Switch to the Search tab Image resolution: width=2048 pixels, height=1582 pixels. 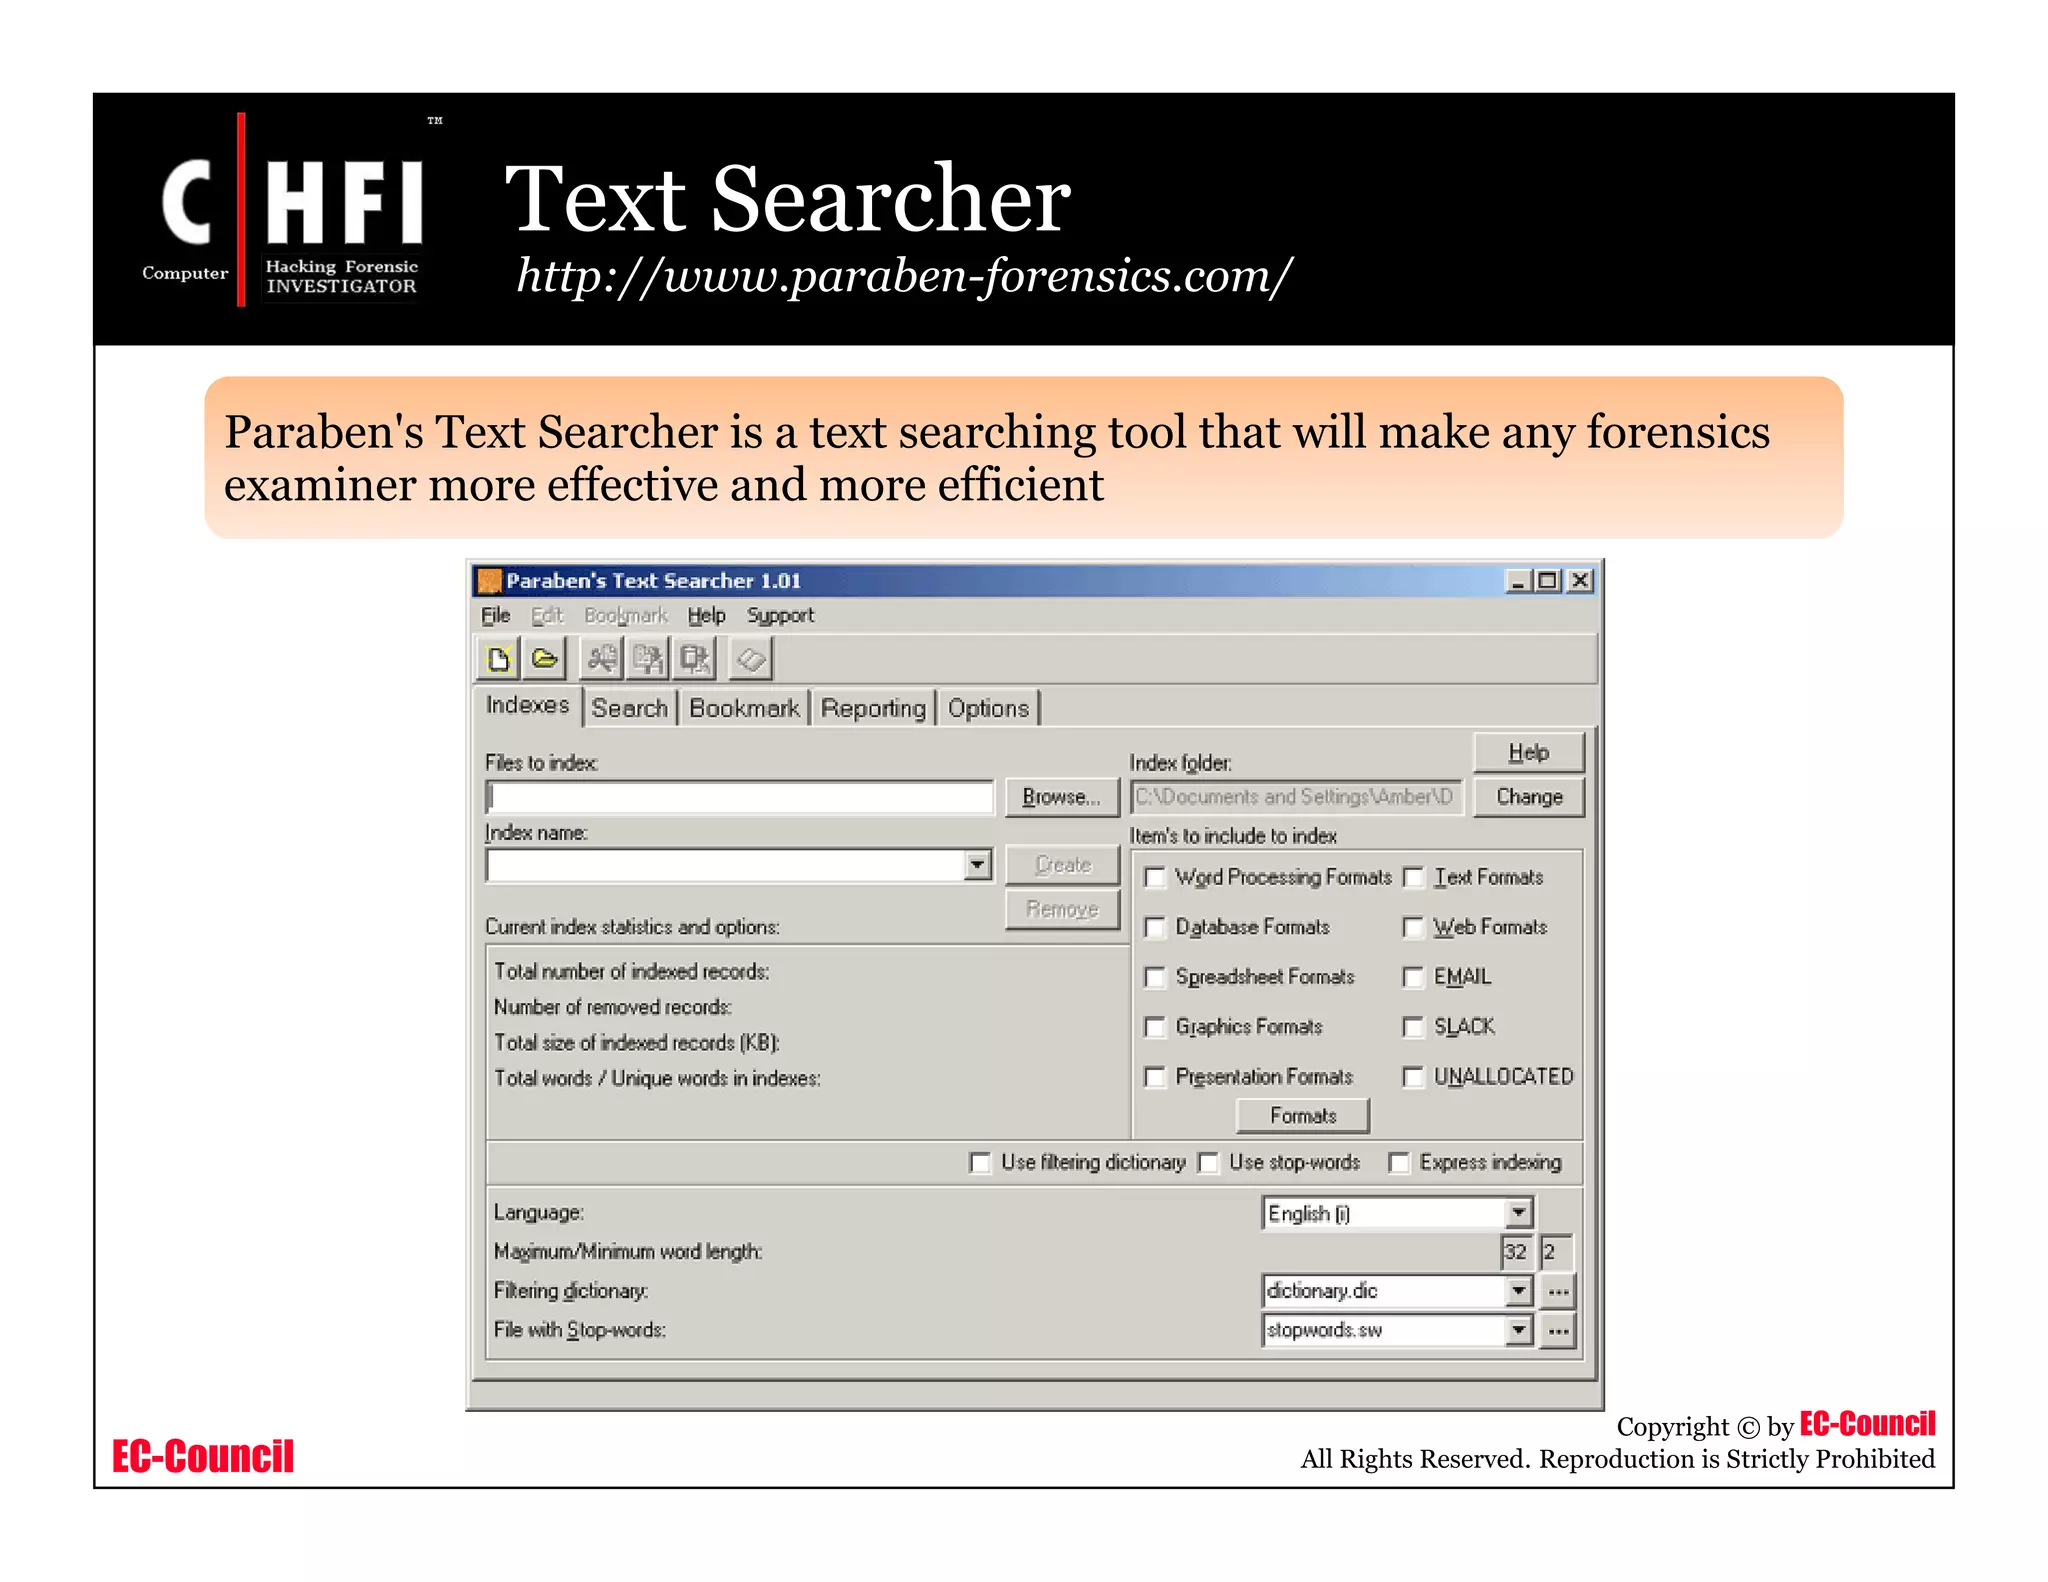(x=630, y=708)
